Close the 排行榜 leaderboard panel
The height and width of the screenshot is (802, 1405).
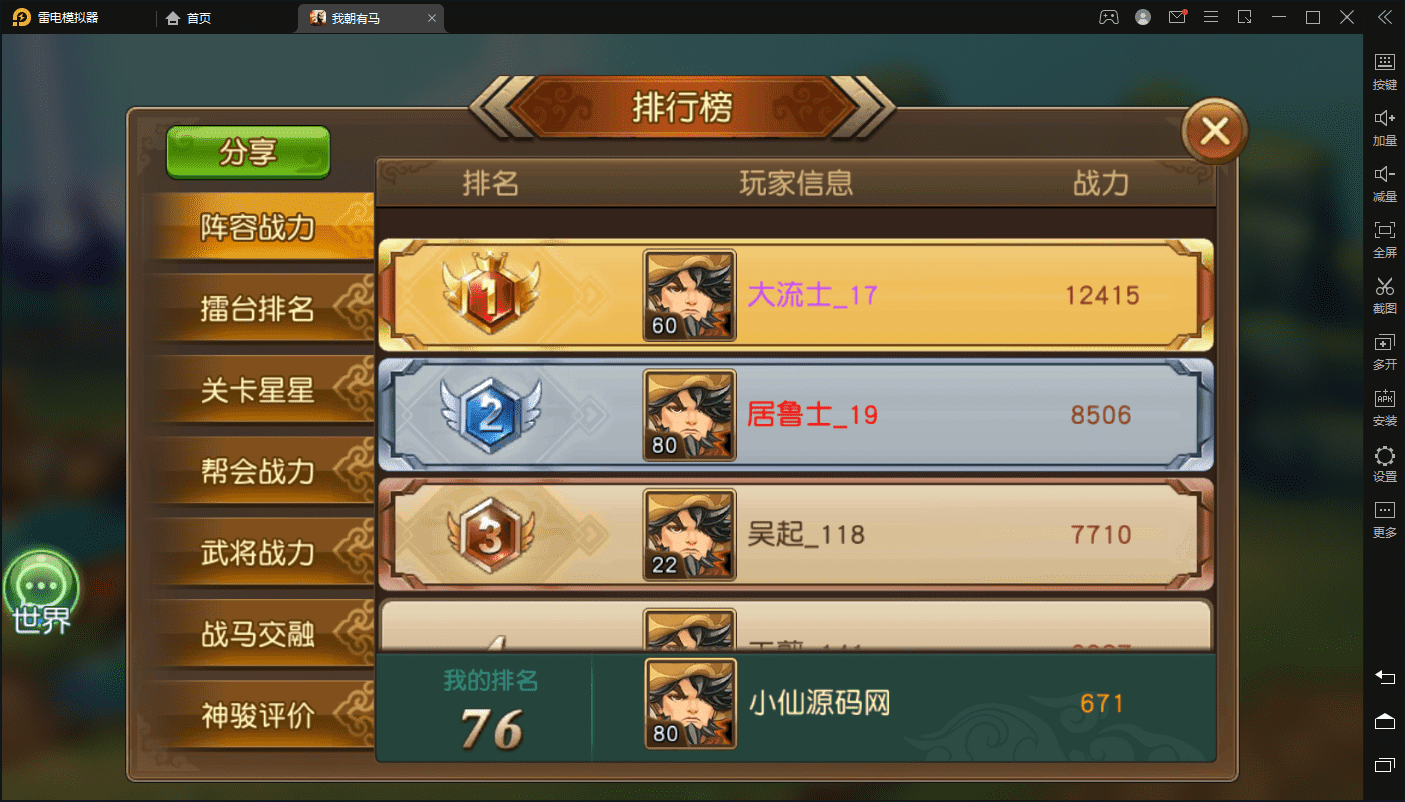pos(1214,131)
